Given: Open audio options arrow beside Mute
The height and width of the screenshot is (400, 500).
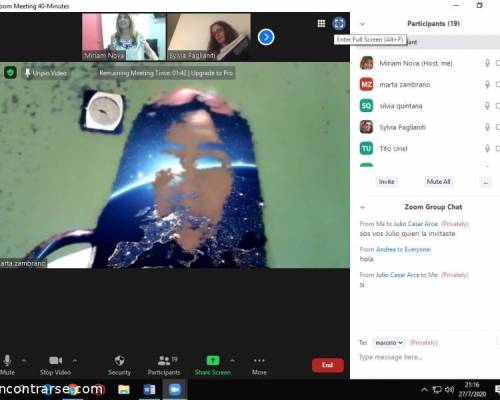Looking at the screenshot, I should coord(24,360).
